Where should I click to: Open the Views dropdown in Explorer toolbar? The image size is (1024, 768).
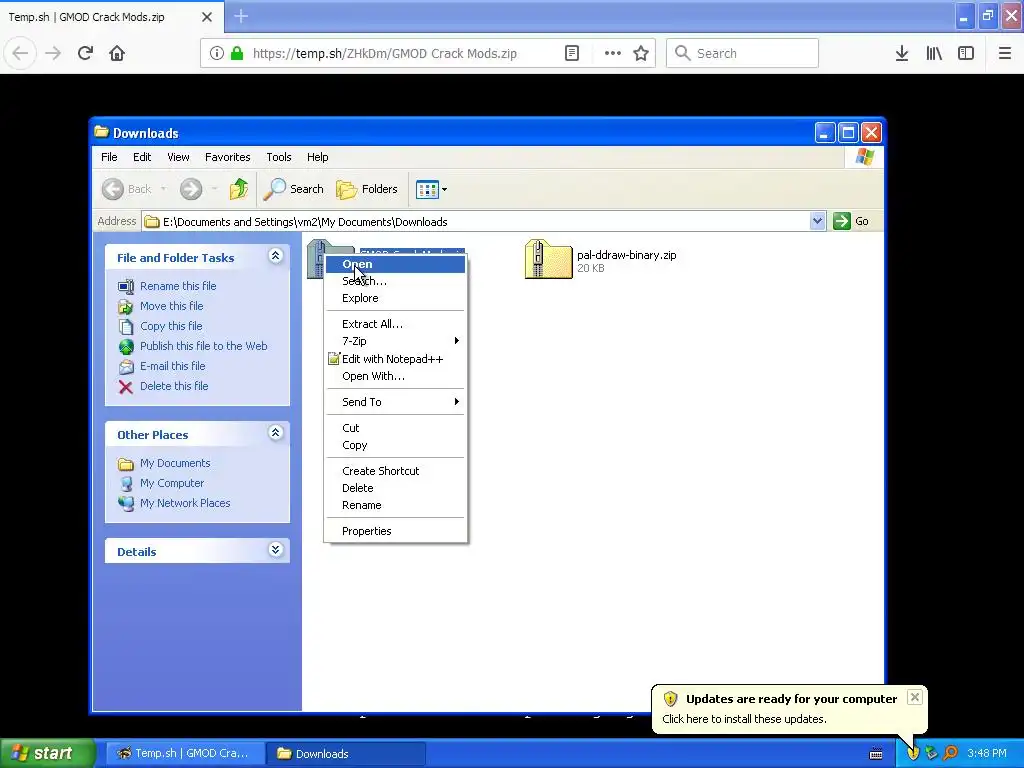pos(431,189)
